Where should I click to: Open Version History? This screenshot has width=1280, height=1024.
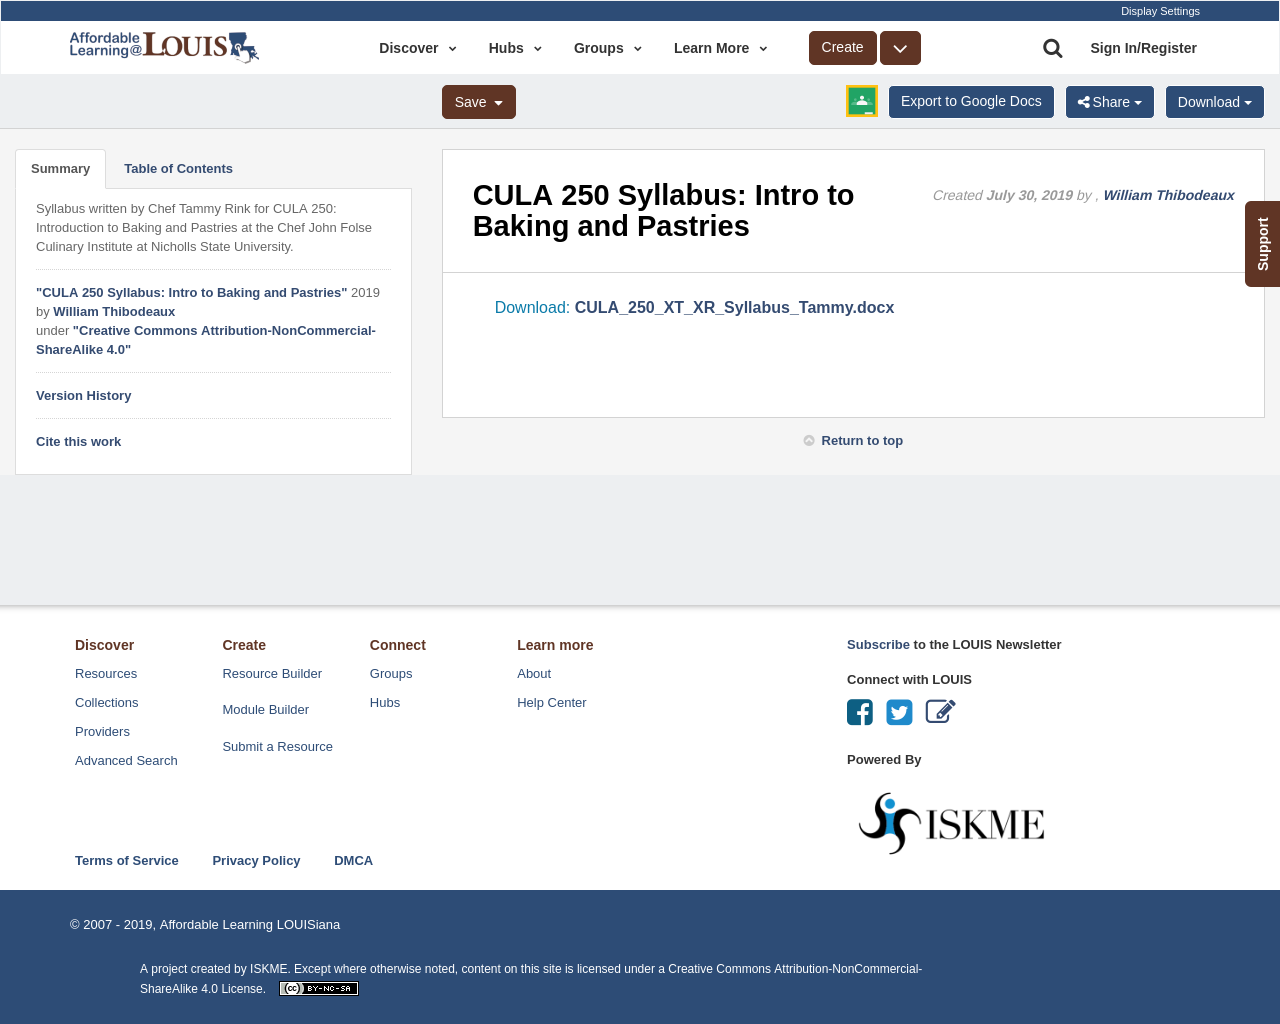[84, 396]
